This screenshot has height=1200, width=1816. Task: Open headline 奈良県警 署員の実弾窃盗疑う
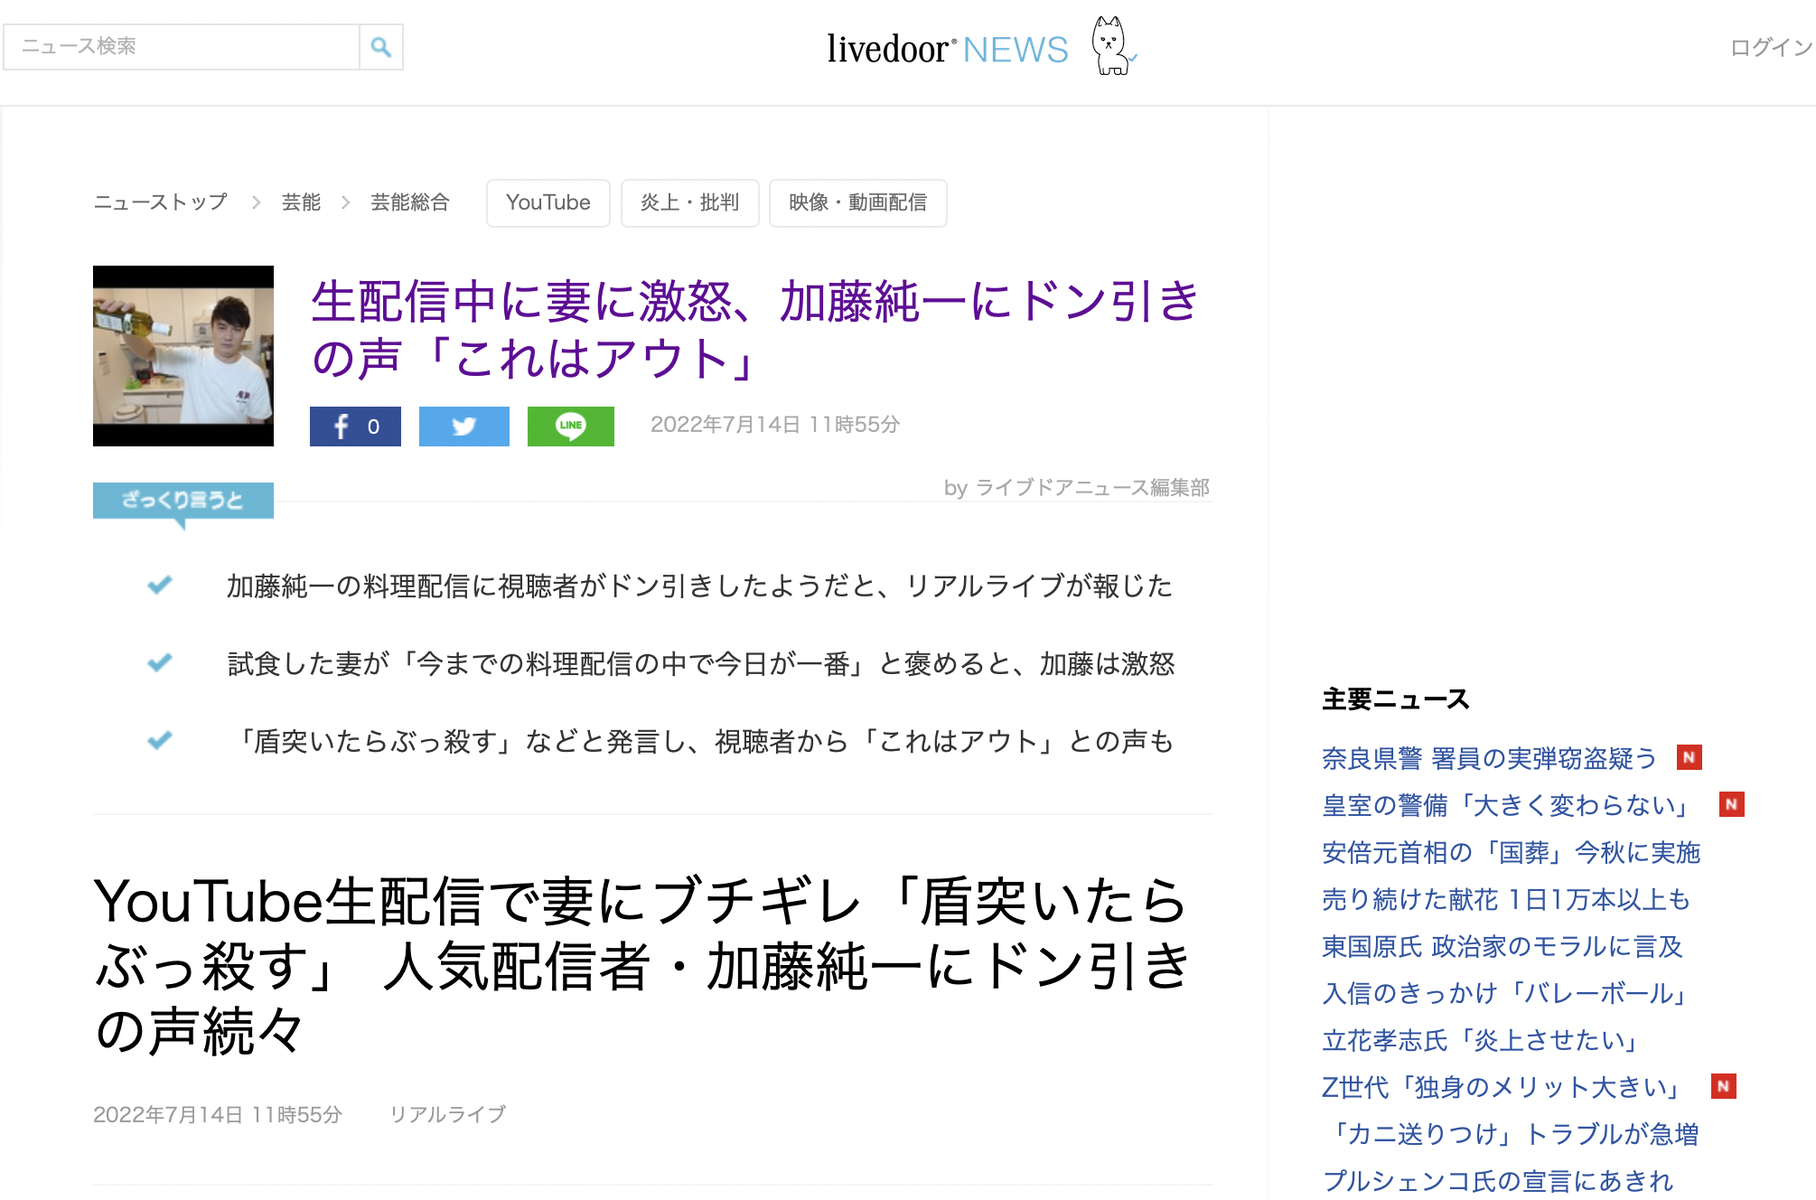pyautogui.click(x=1490, y=758)
